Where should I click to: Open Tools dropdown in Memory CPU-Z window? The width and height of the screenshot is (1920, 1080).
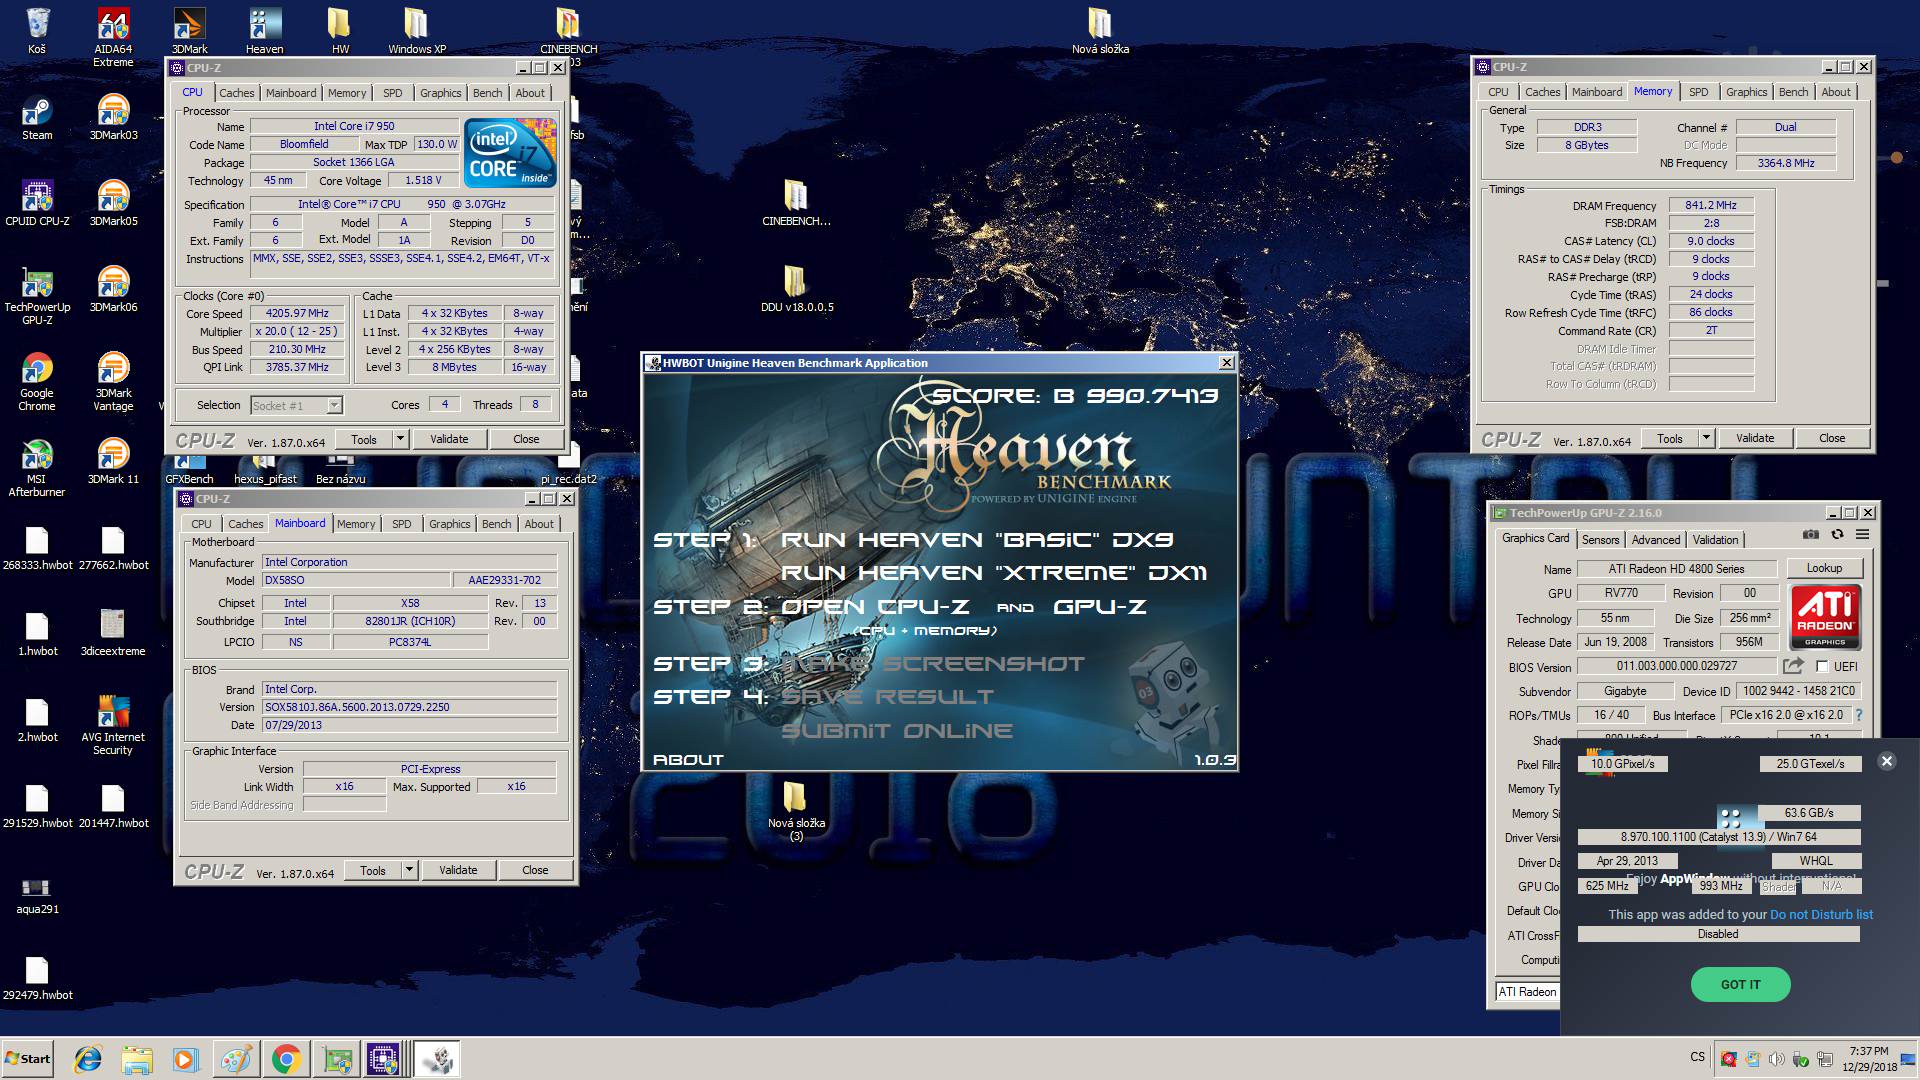click(1706, 438)
